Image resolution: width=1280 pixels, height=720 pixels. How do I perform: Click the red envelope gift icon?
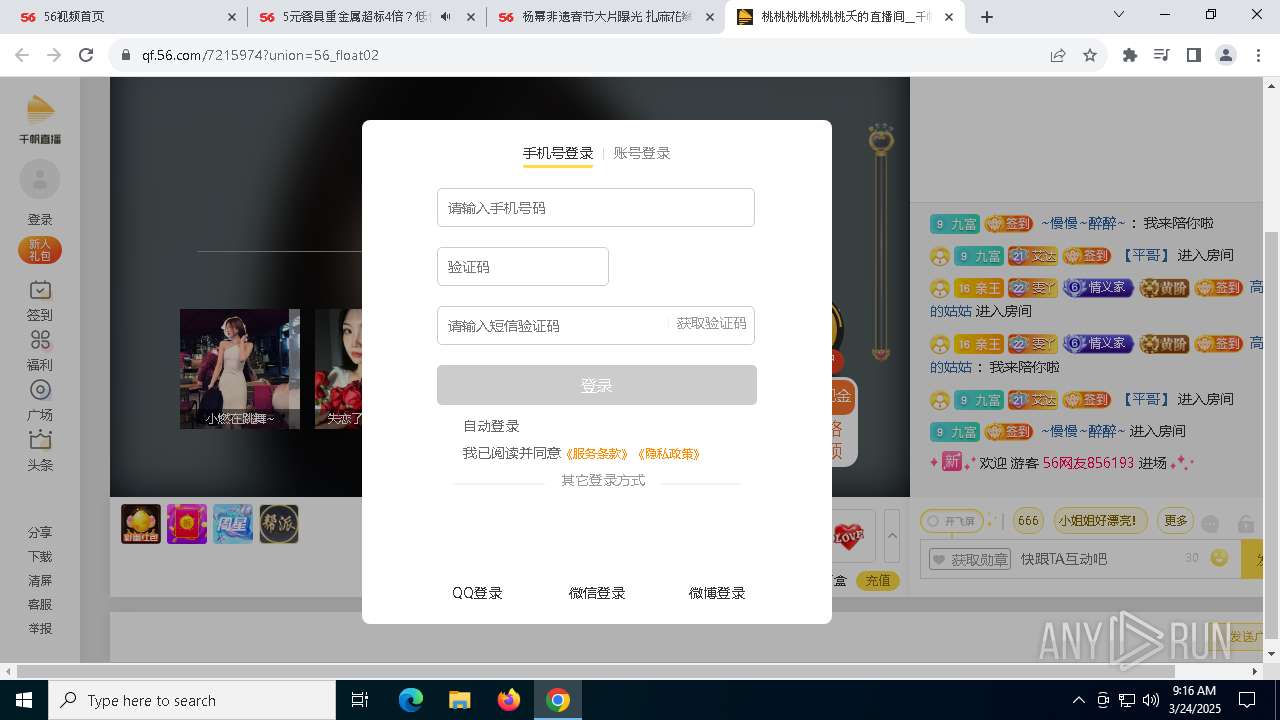(187, 524)
